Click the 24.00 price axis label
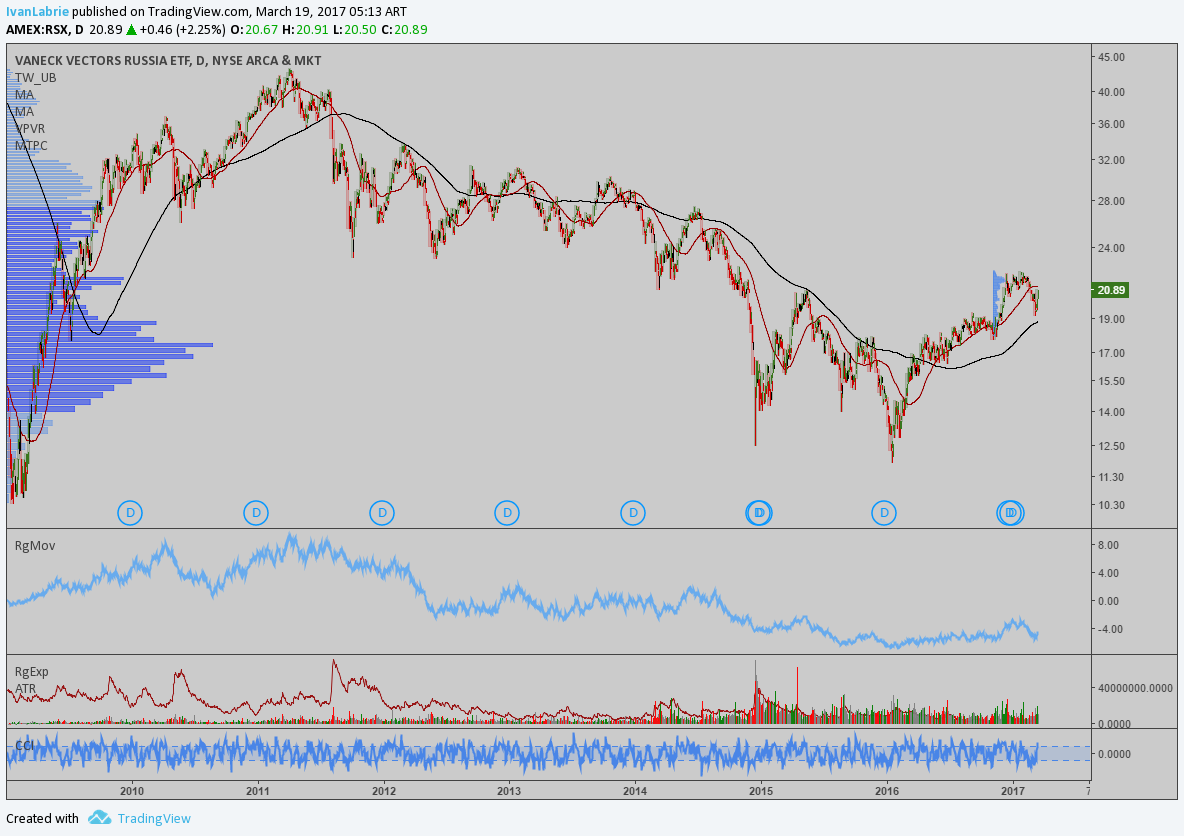Screen dimensions: 1184x836 (x=1112, y=248)
